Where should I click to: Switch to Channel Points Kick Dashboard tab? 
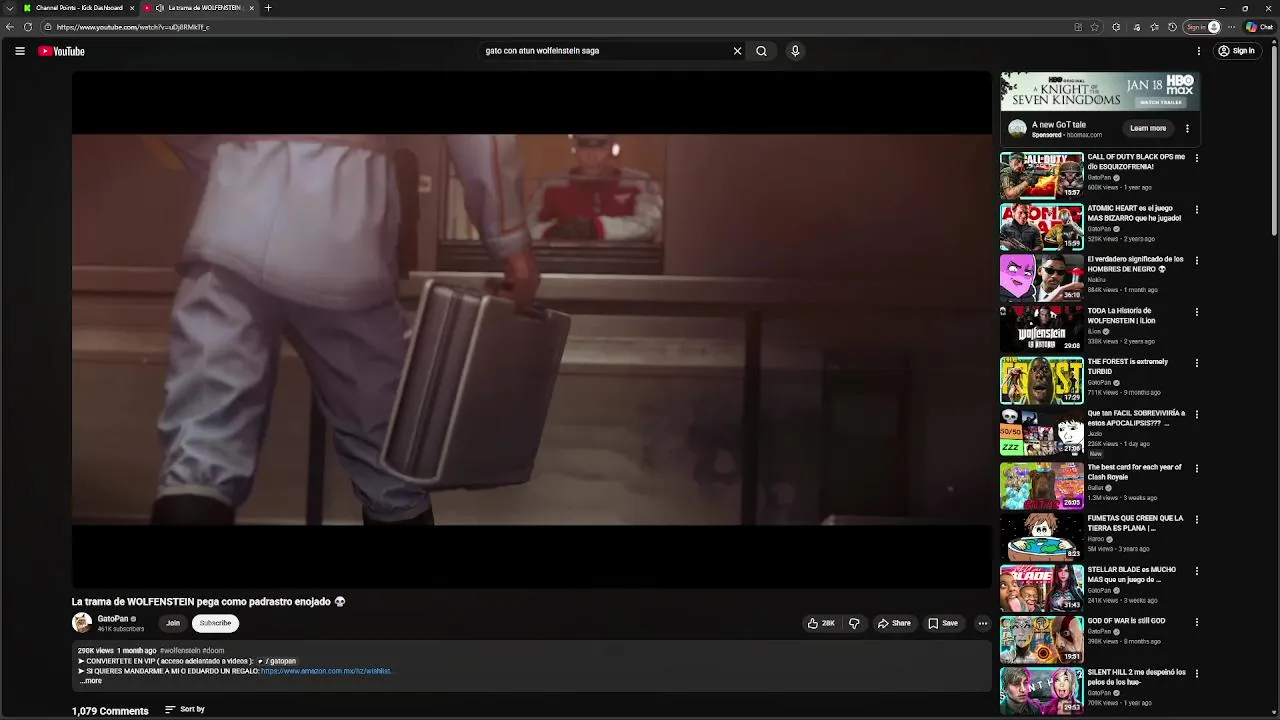78,8
